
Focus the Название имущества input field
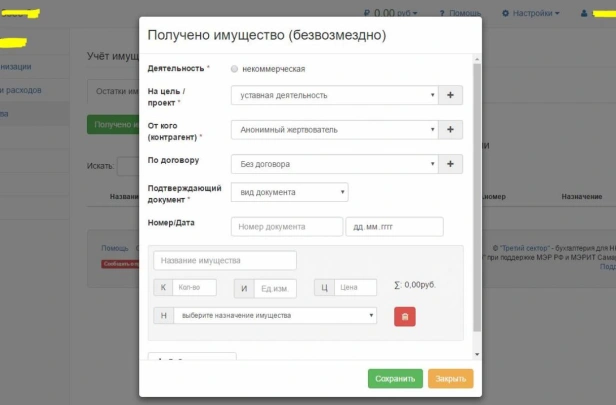[225, 260]
